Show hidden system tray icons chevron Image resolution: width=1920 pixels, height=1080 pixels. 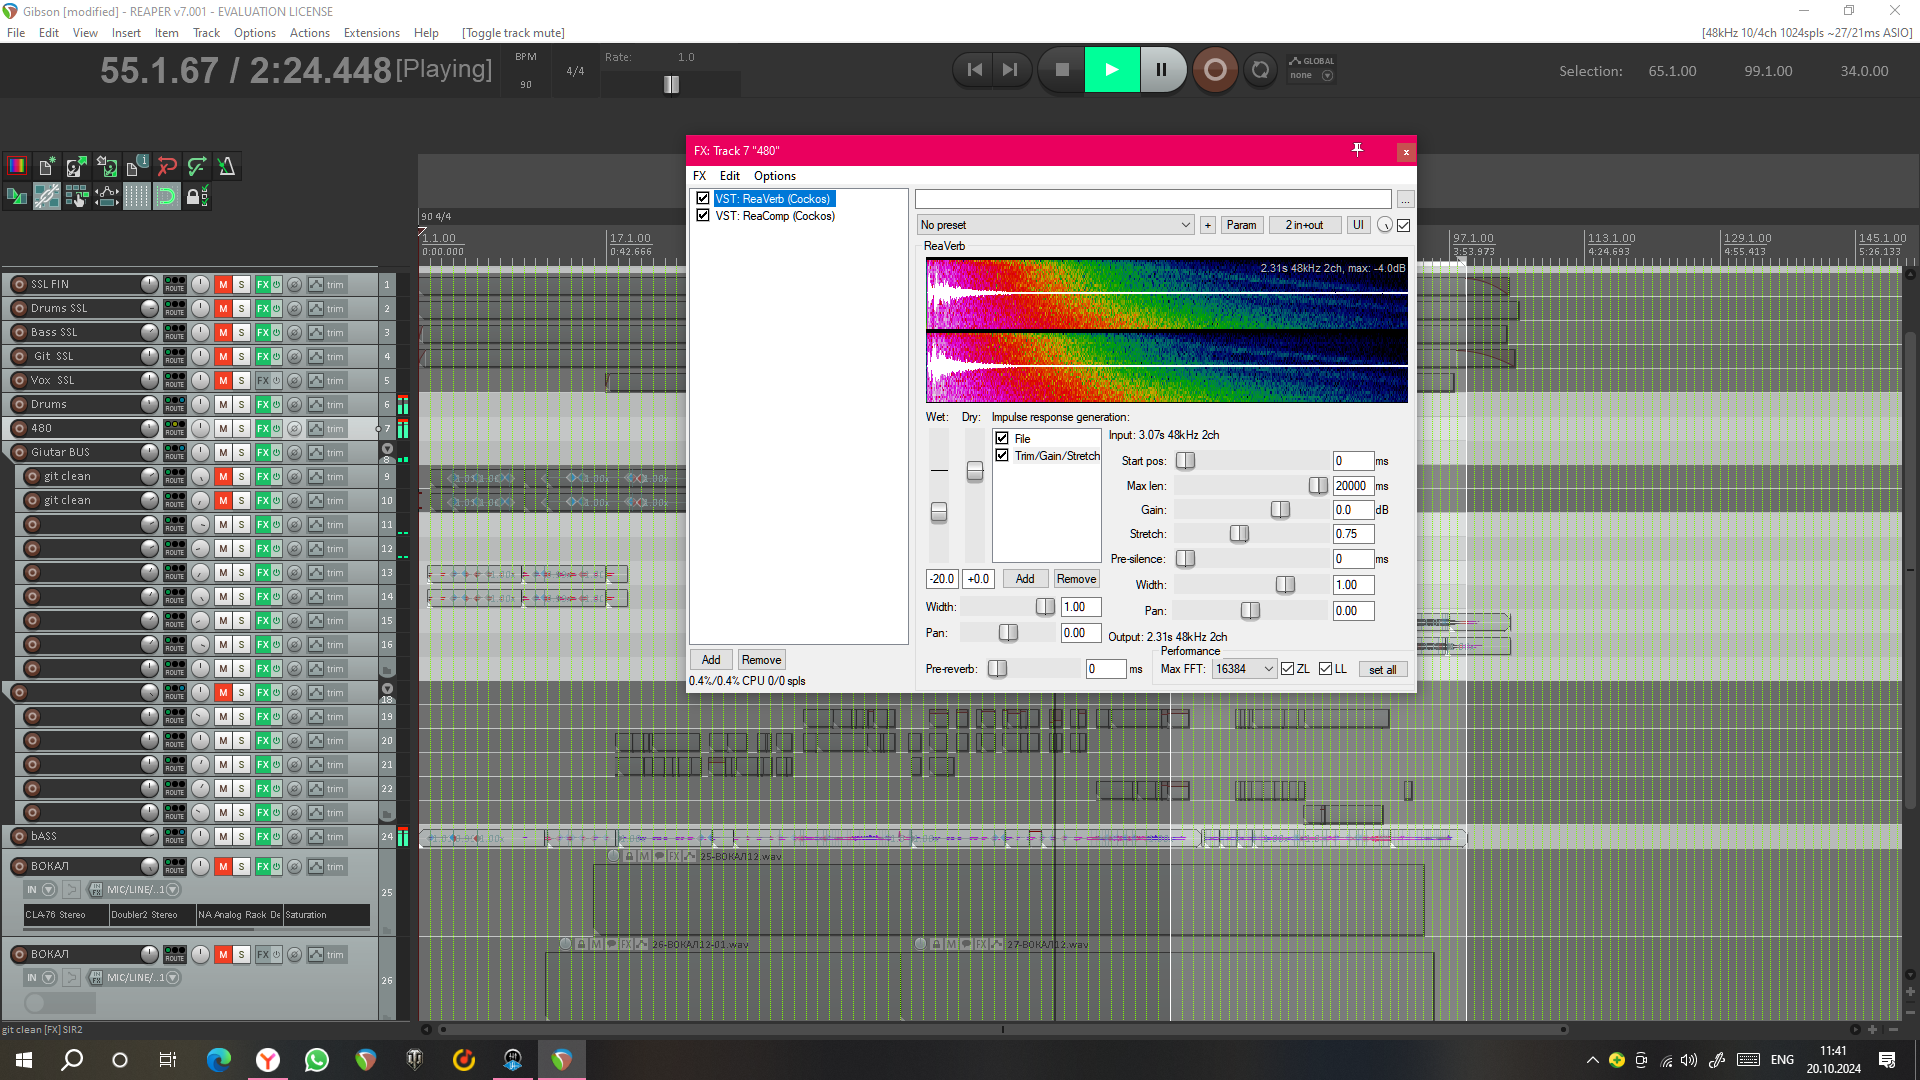1592,1060
